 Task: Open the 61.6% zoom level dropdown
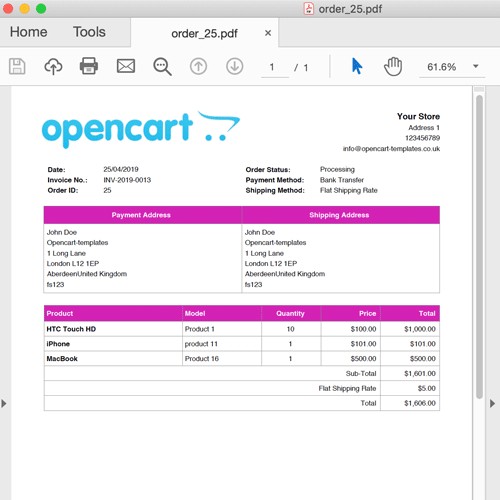coord(476,66)
